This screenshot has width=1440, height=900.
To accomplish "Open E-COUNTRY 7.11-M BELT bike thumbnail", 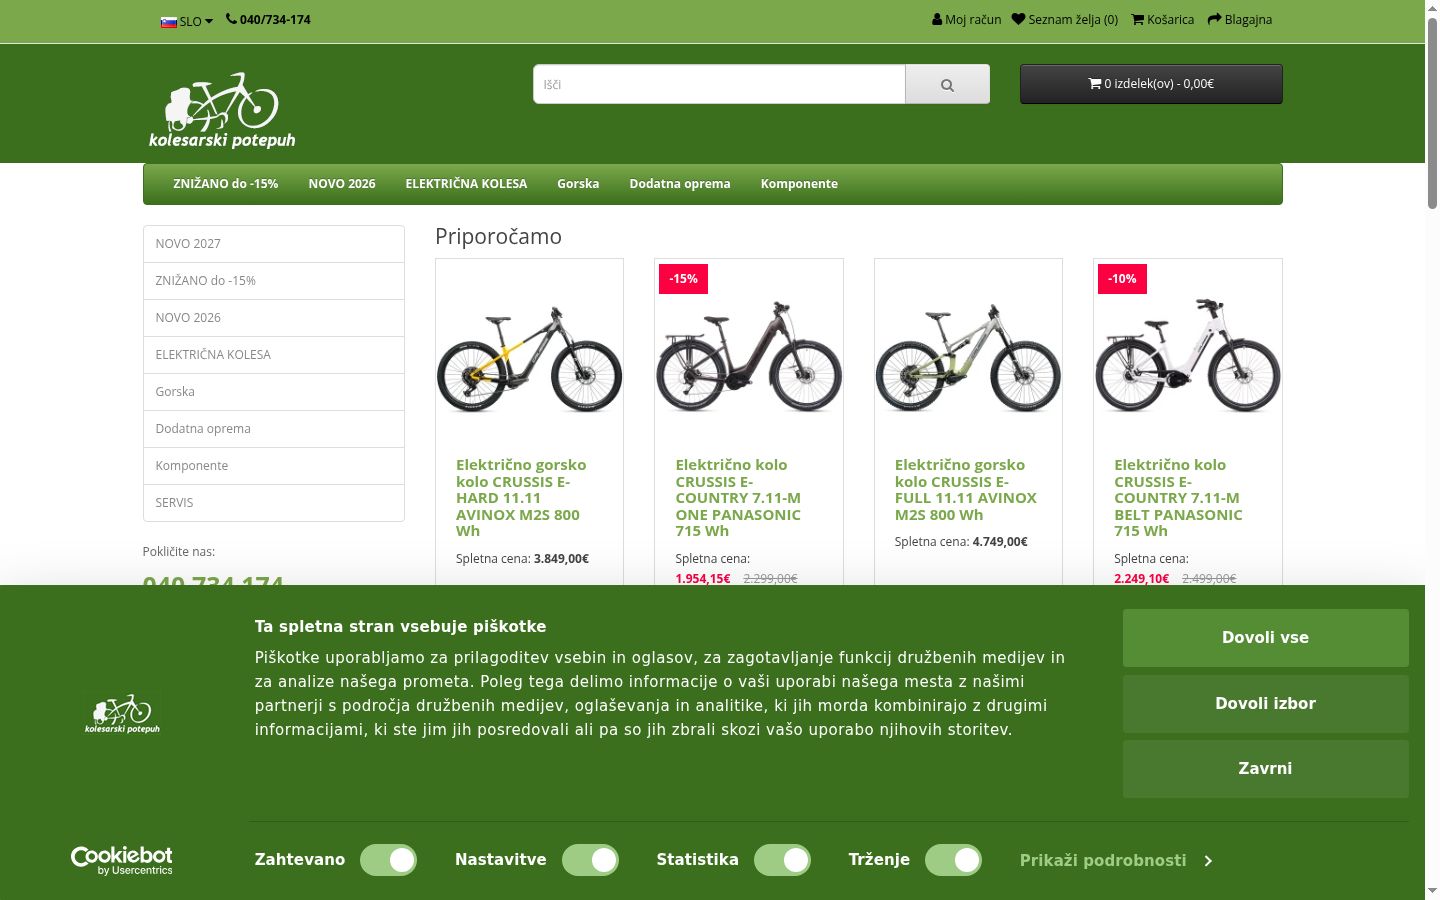I will (x=1188, y=355).
